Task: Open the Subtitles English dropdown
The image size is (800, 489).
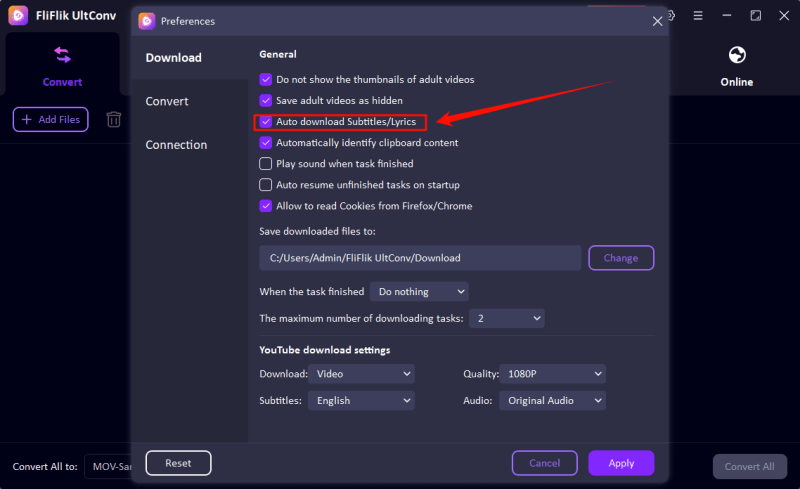Action: tap(361, 401)
